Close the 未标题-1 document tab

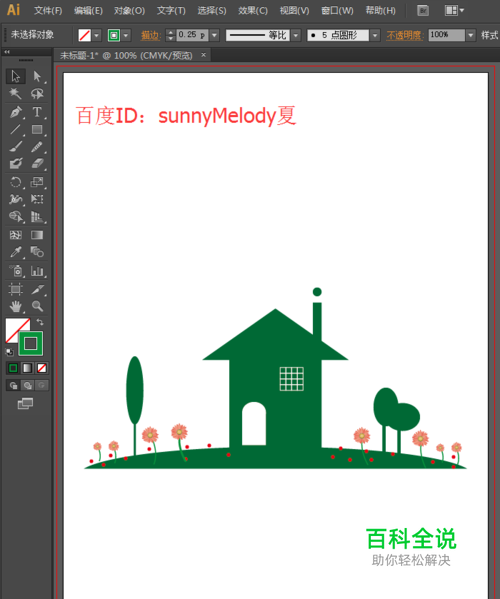[x=204, y=55]
